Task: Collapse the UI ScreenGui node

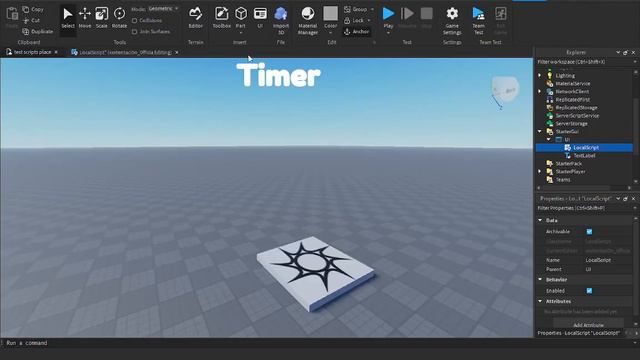Action: 549,140
